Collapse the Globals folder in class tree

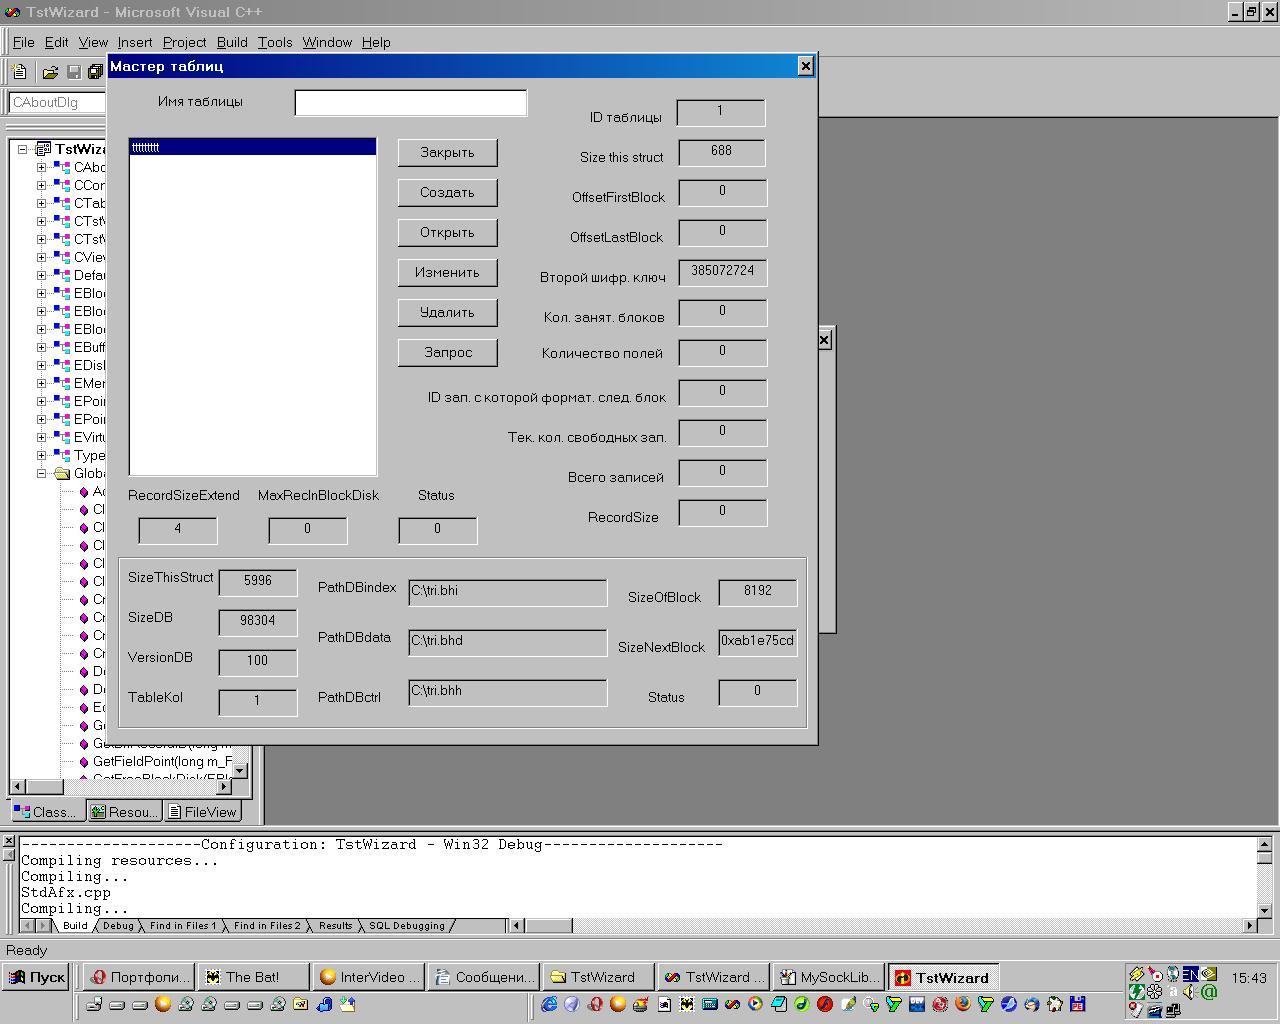[x=42, y=473]
